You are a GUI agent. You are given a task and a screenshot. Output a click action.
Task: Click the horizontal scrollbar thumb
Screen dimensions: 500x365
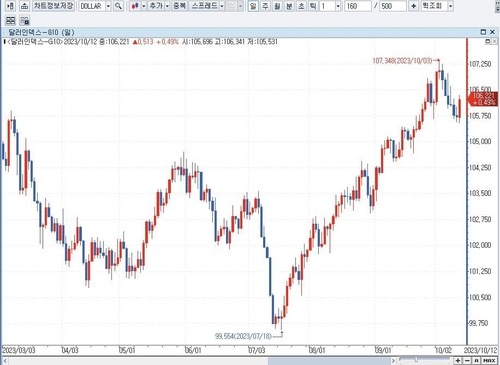(x=329, y=361)
